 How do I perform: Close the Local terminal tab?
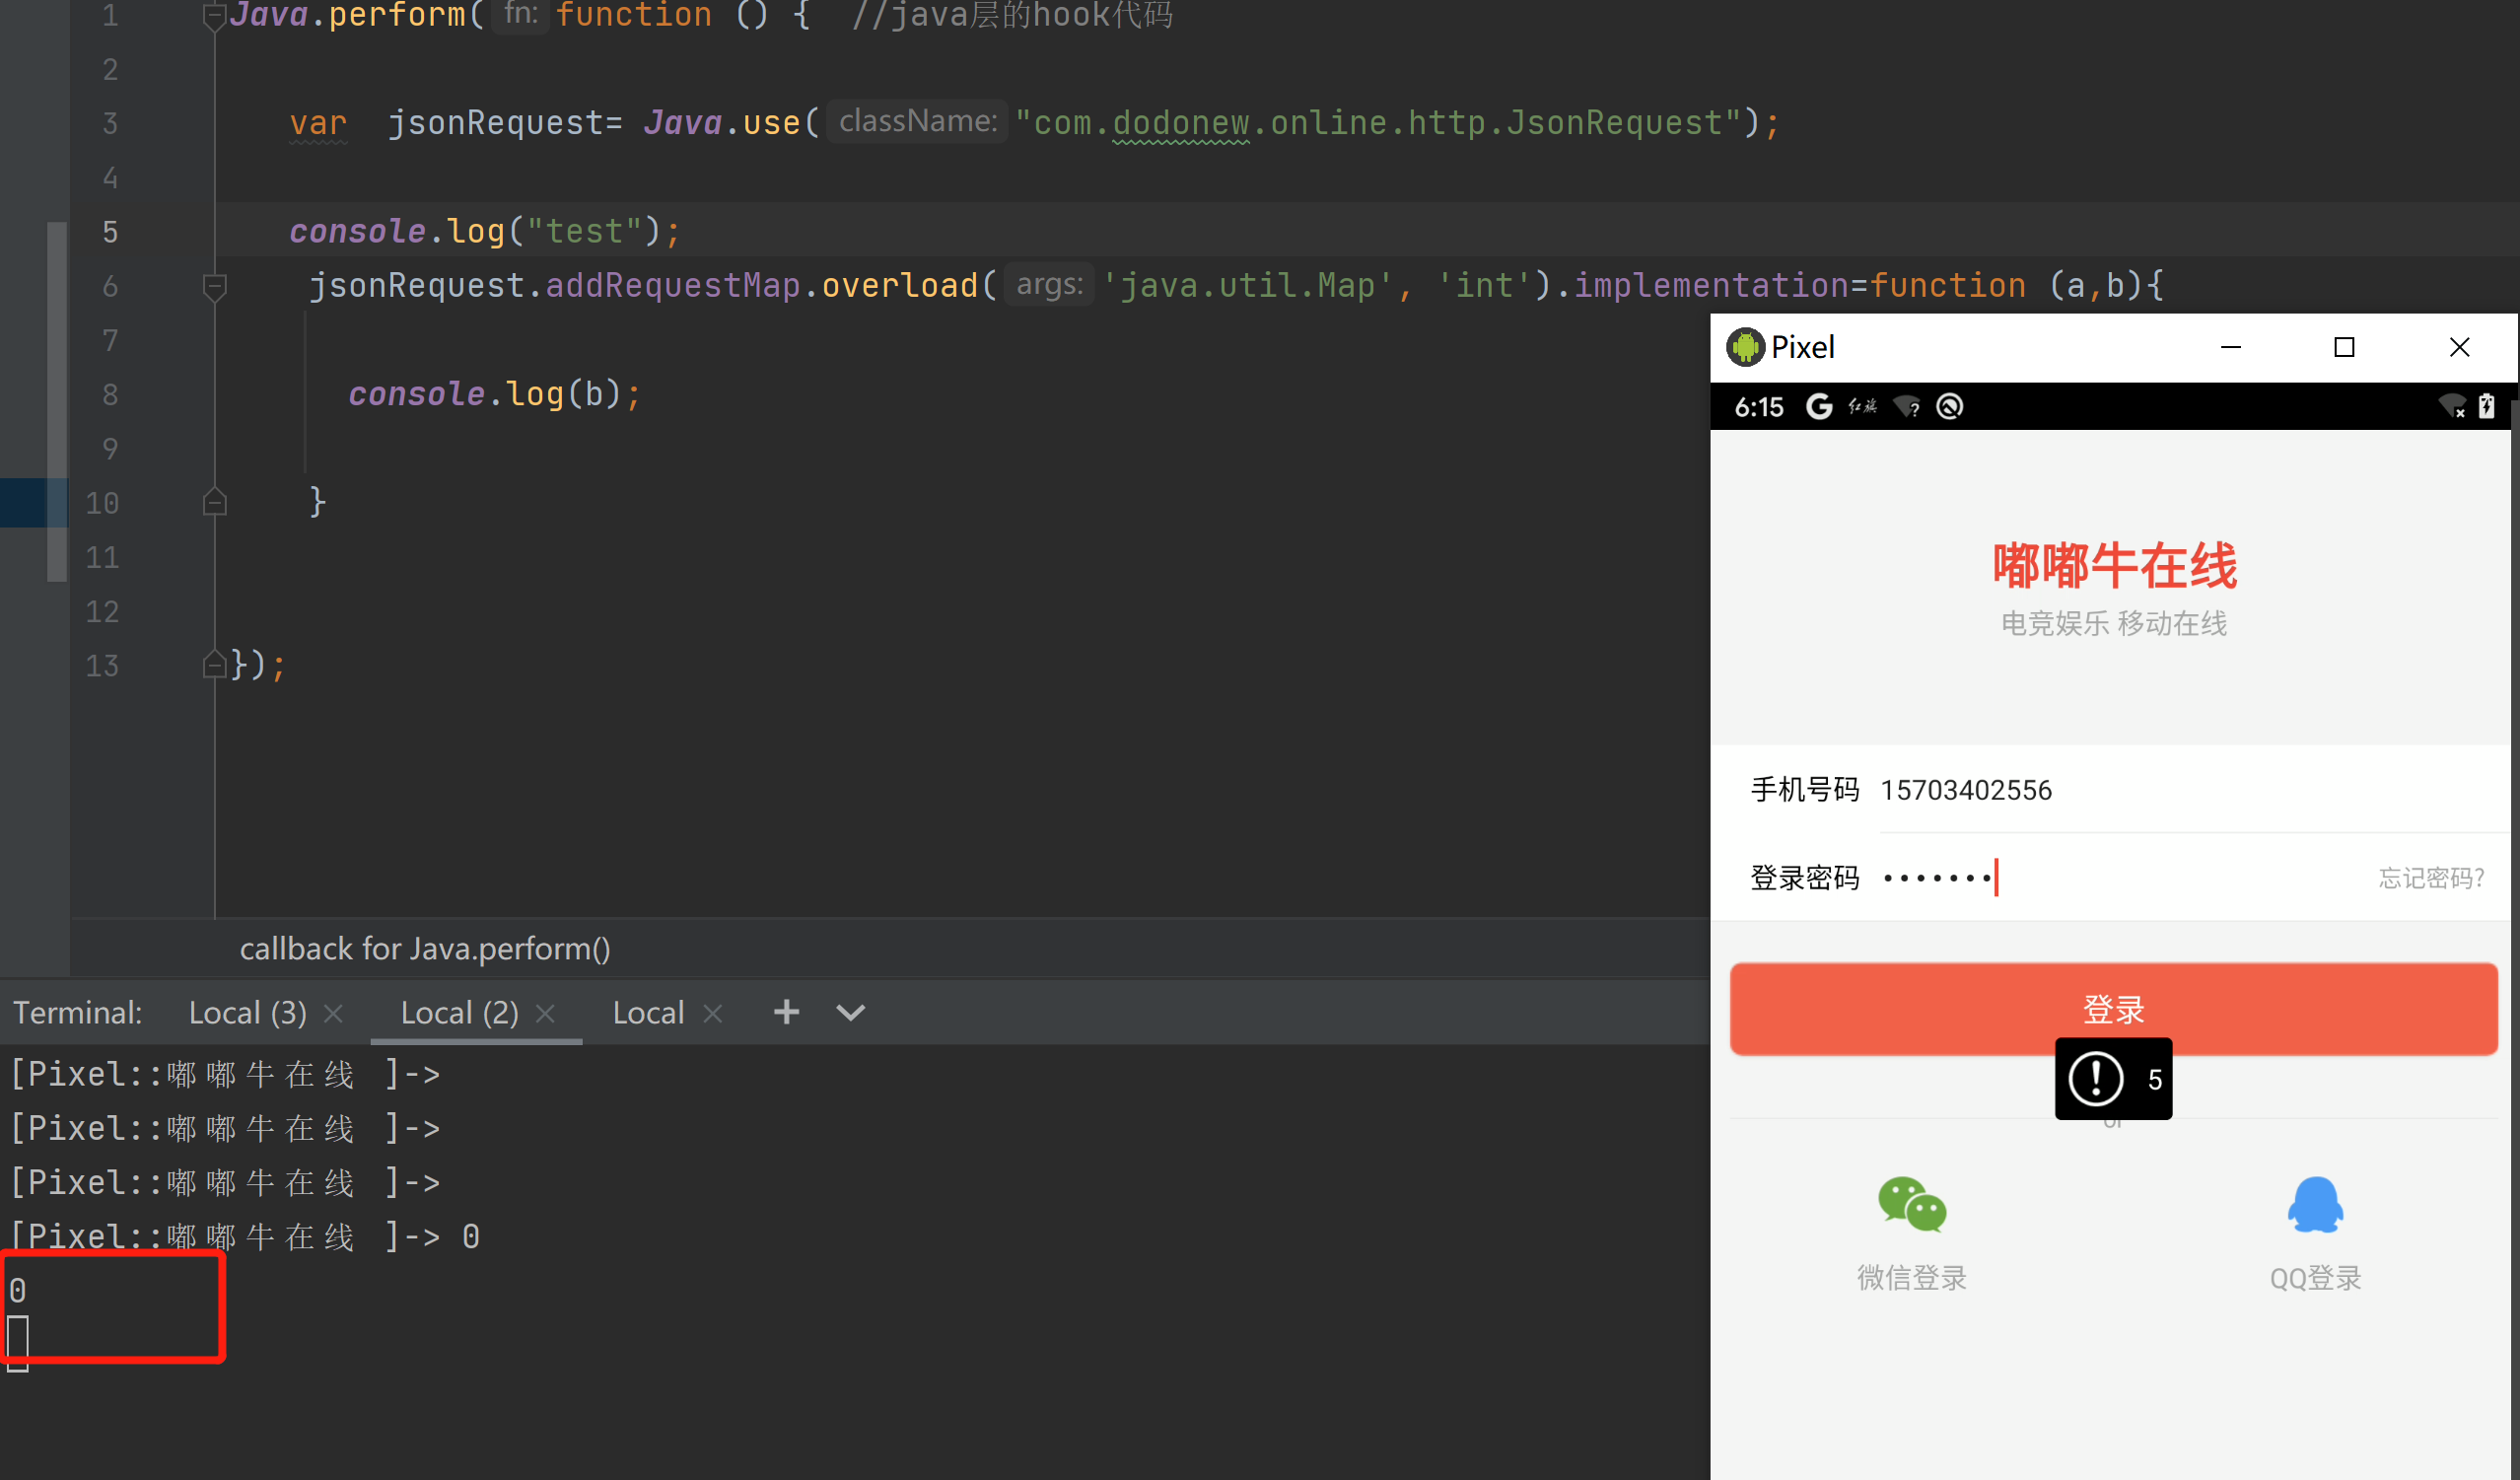coord(712,1014)
